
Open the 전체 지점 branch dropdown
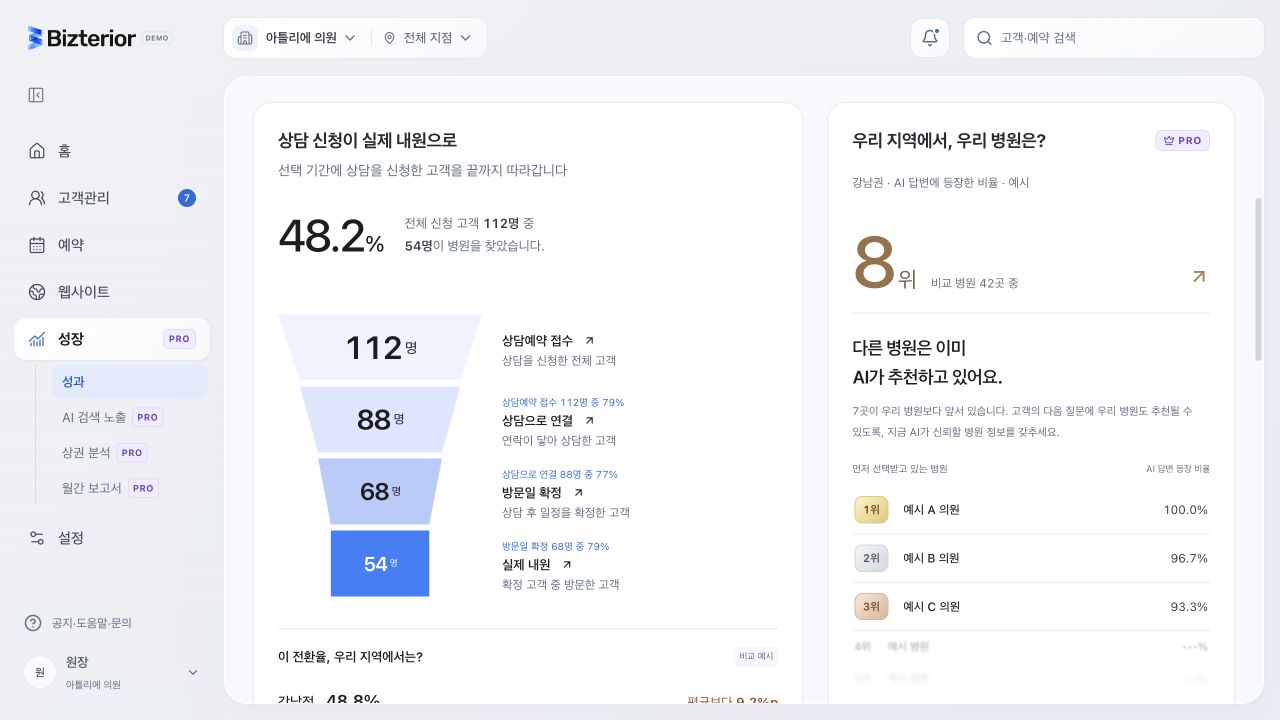tap(428, 38)
